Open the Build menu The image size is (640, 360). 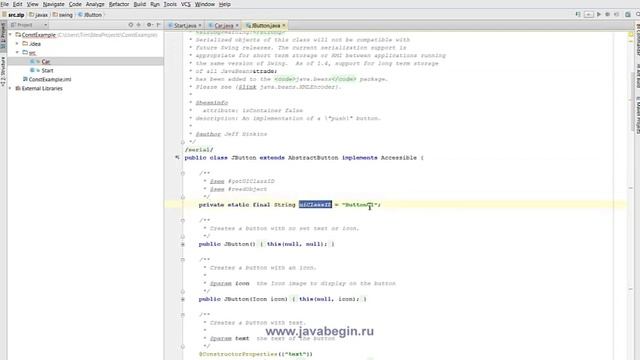pos(140,4)
